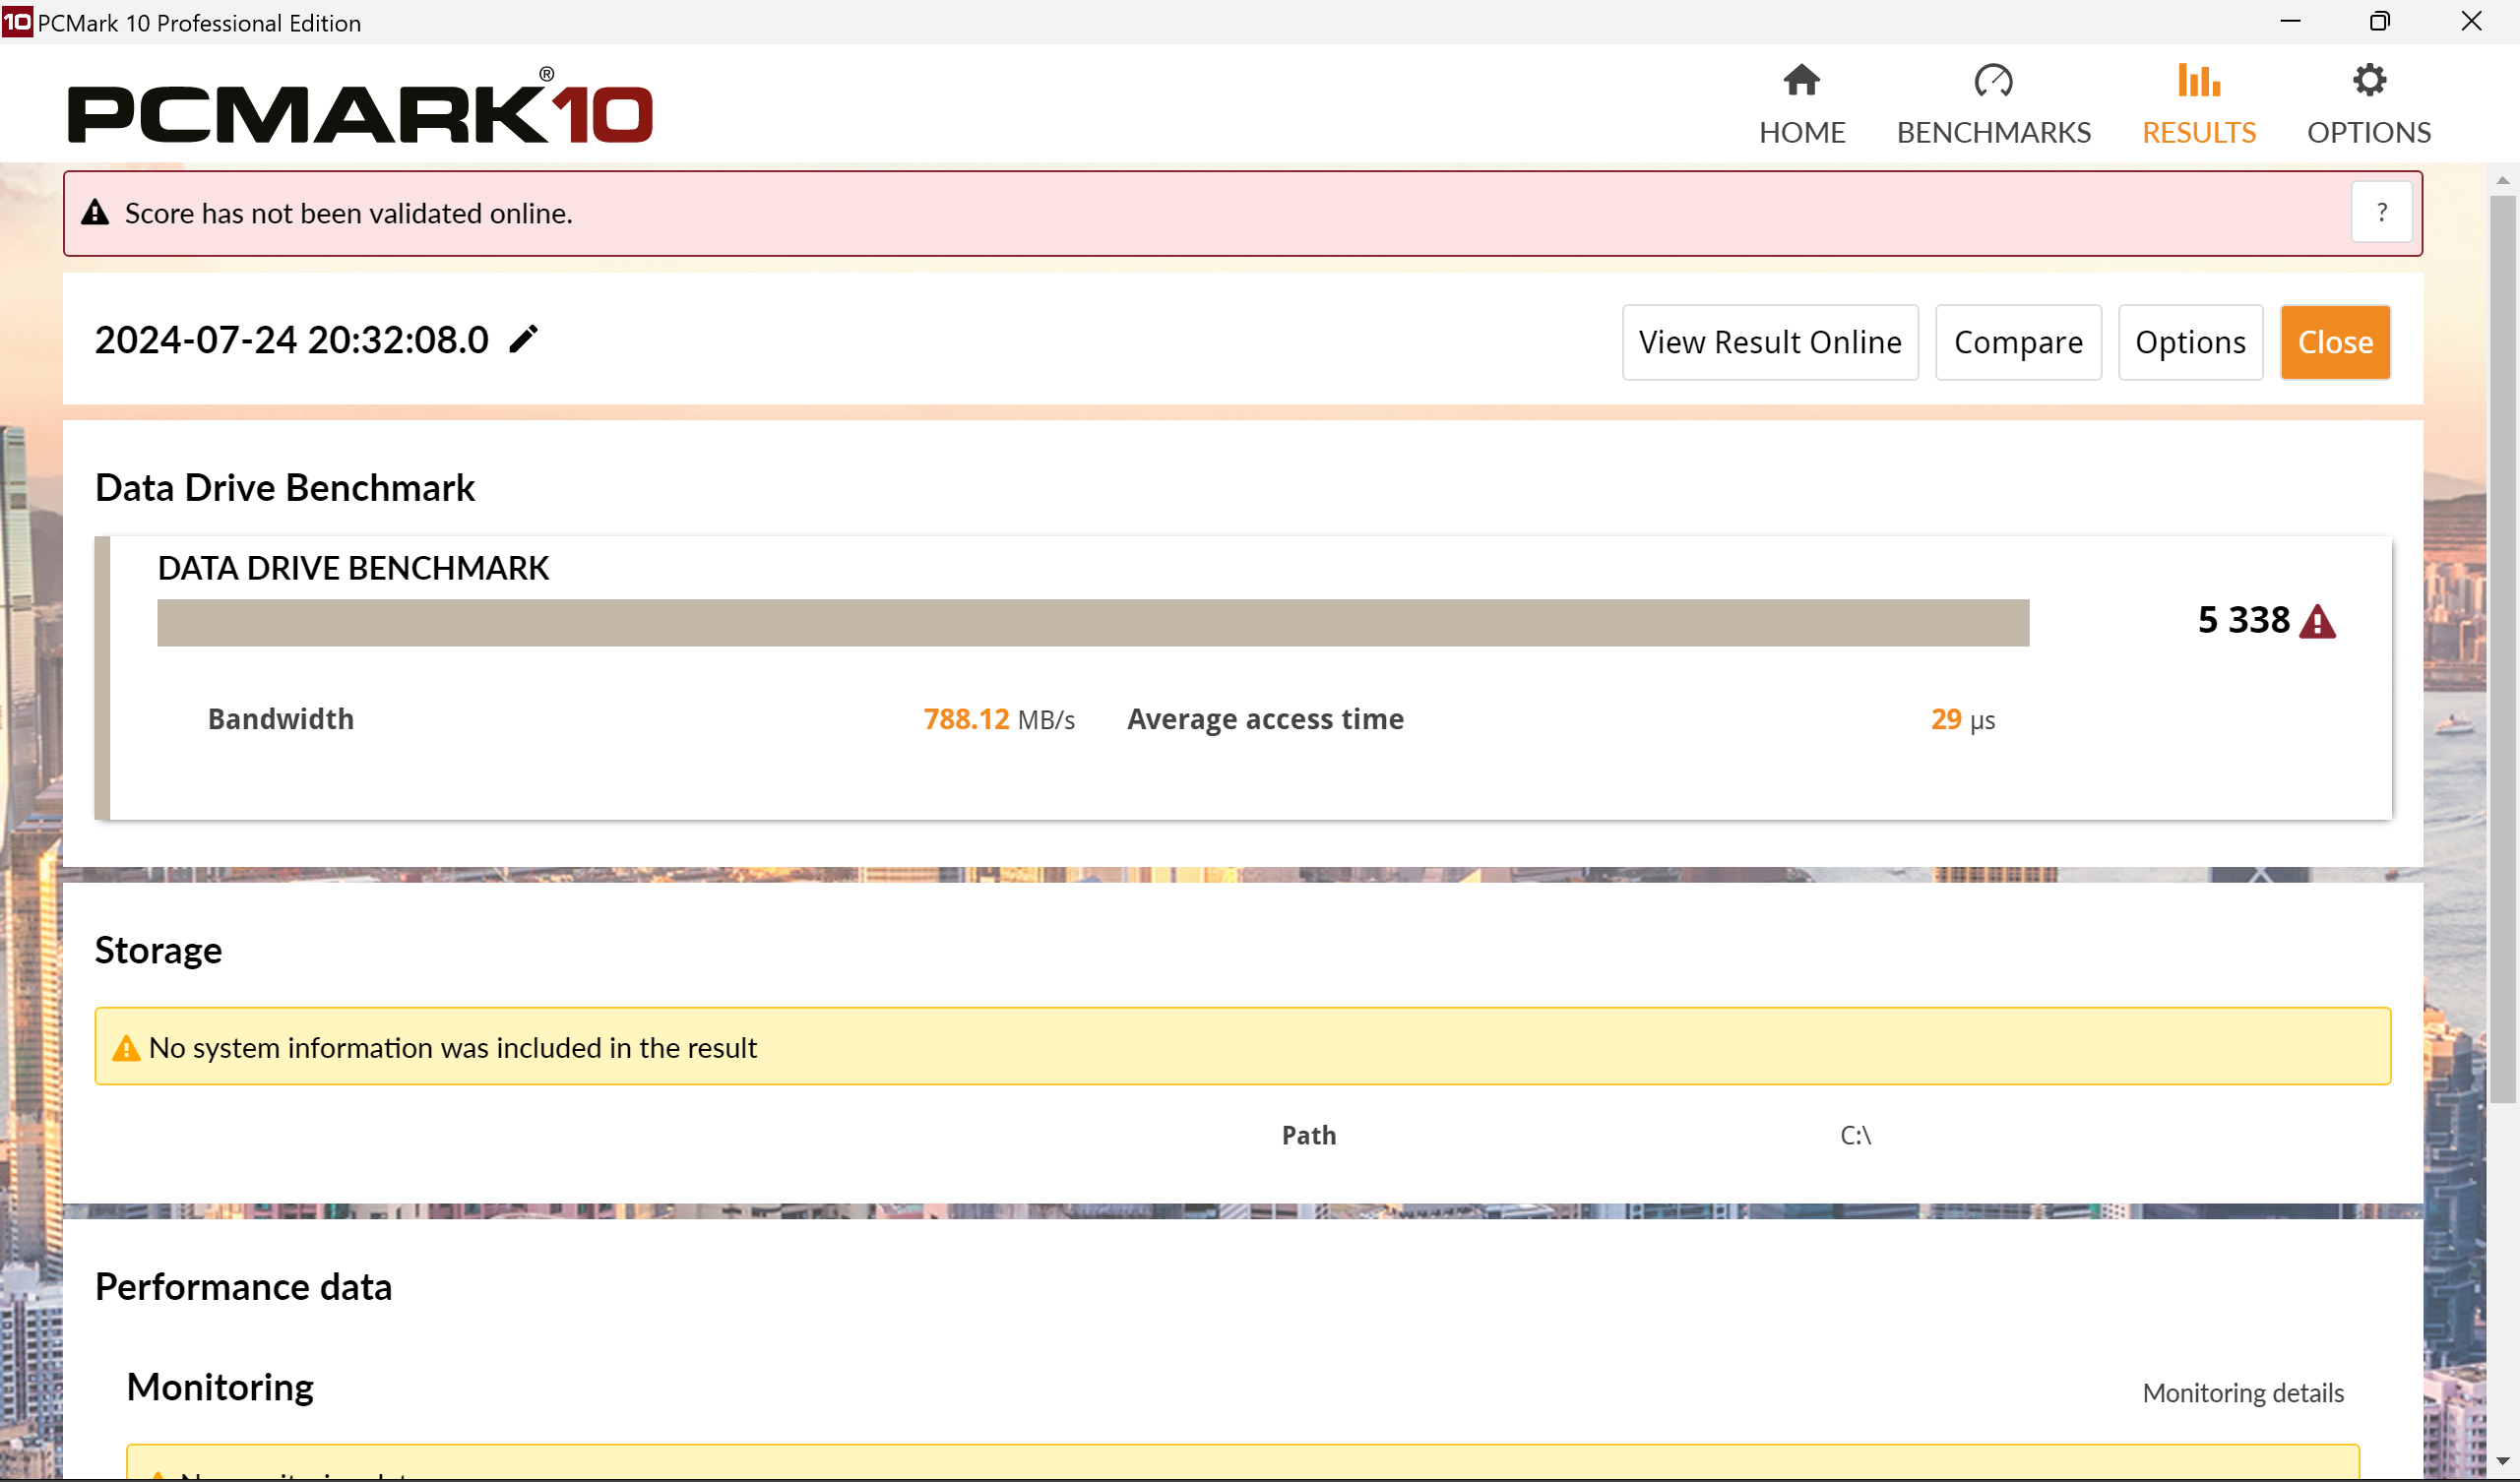This screenshot has width=2520, height=1482.
Task: Go to the HOME tab label
Action: [1801, 132]
